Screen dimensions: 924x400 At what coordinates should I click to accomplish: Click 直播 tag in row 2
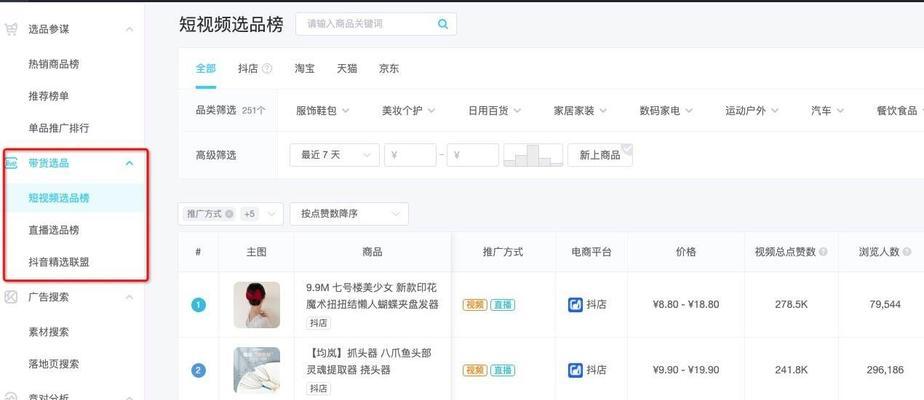(x=502, y=370)
